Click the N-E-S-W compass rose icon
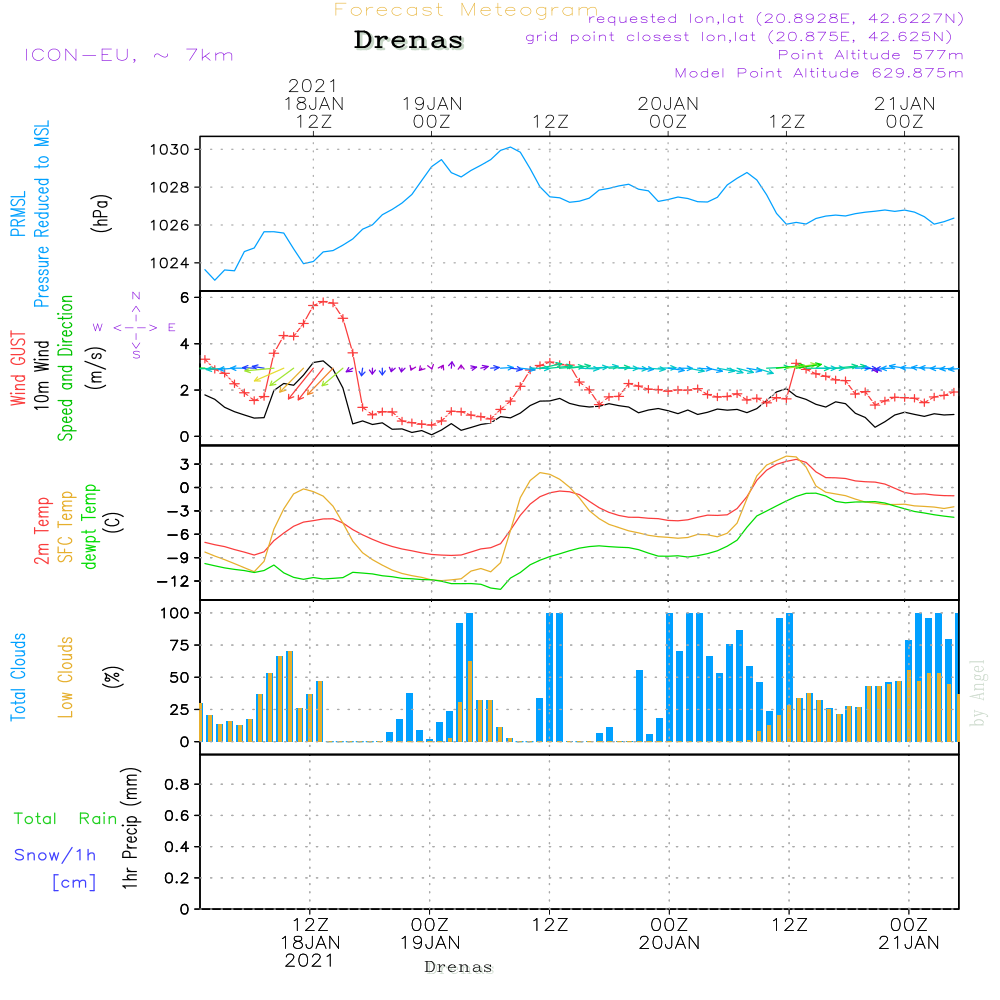 point(135,326)
